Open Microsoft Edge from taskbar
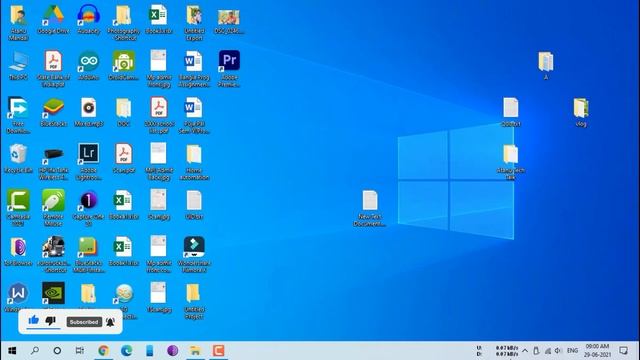 [x=127, y=351]
